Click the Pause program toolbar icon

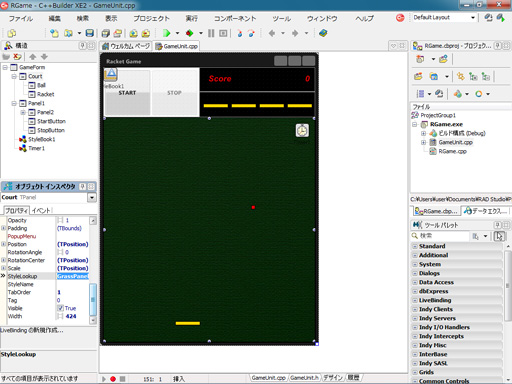coord(211,33)
